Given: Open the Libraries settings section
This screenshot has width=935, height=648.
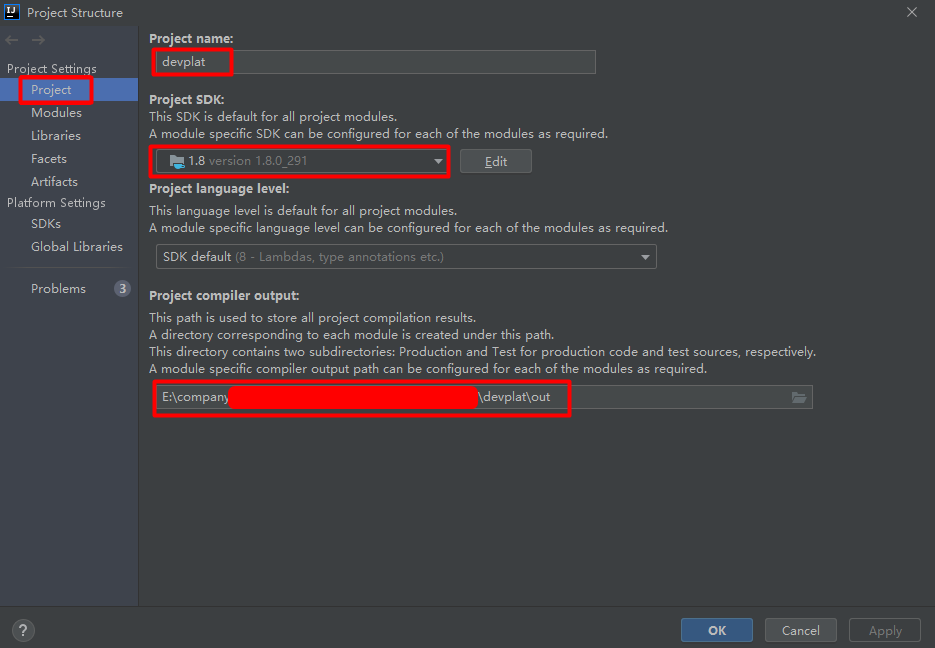Looking at the screenshot, I should coord(55,136).
